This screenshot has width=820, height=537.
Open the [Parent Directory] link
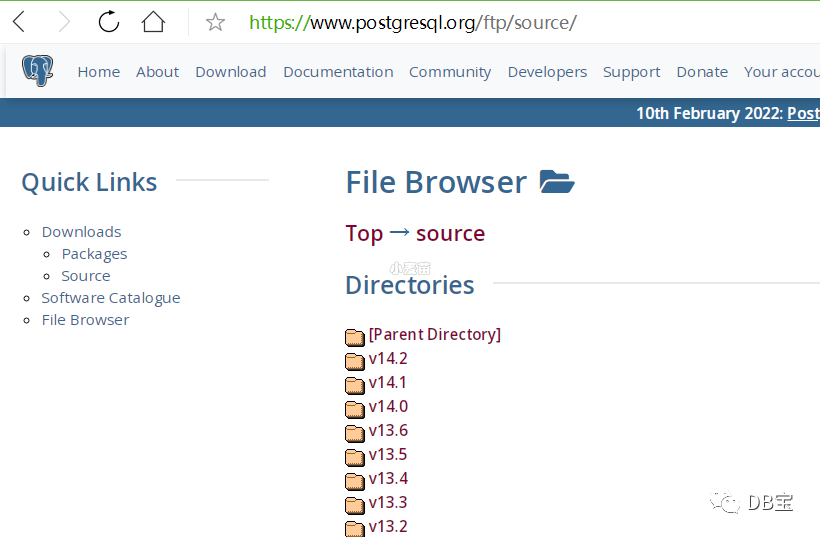pyautogui.click(x=435, y=334)
